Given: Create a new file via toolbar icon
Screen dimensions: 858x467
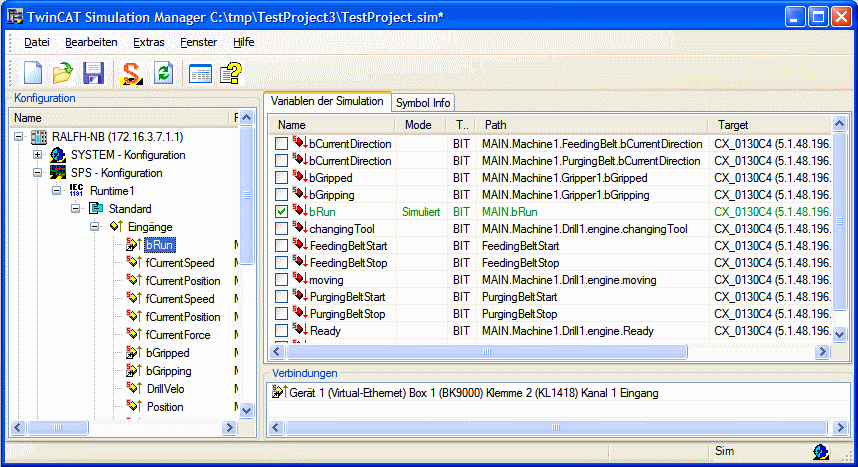Looking at the screenshot, I should coord(33,73).
